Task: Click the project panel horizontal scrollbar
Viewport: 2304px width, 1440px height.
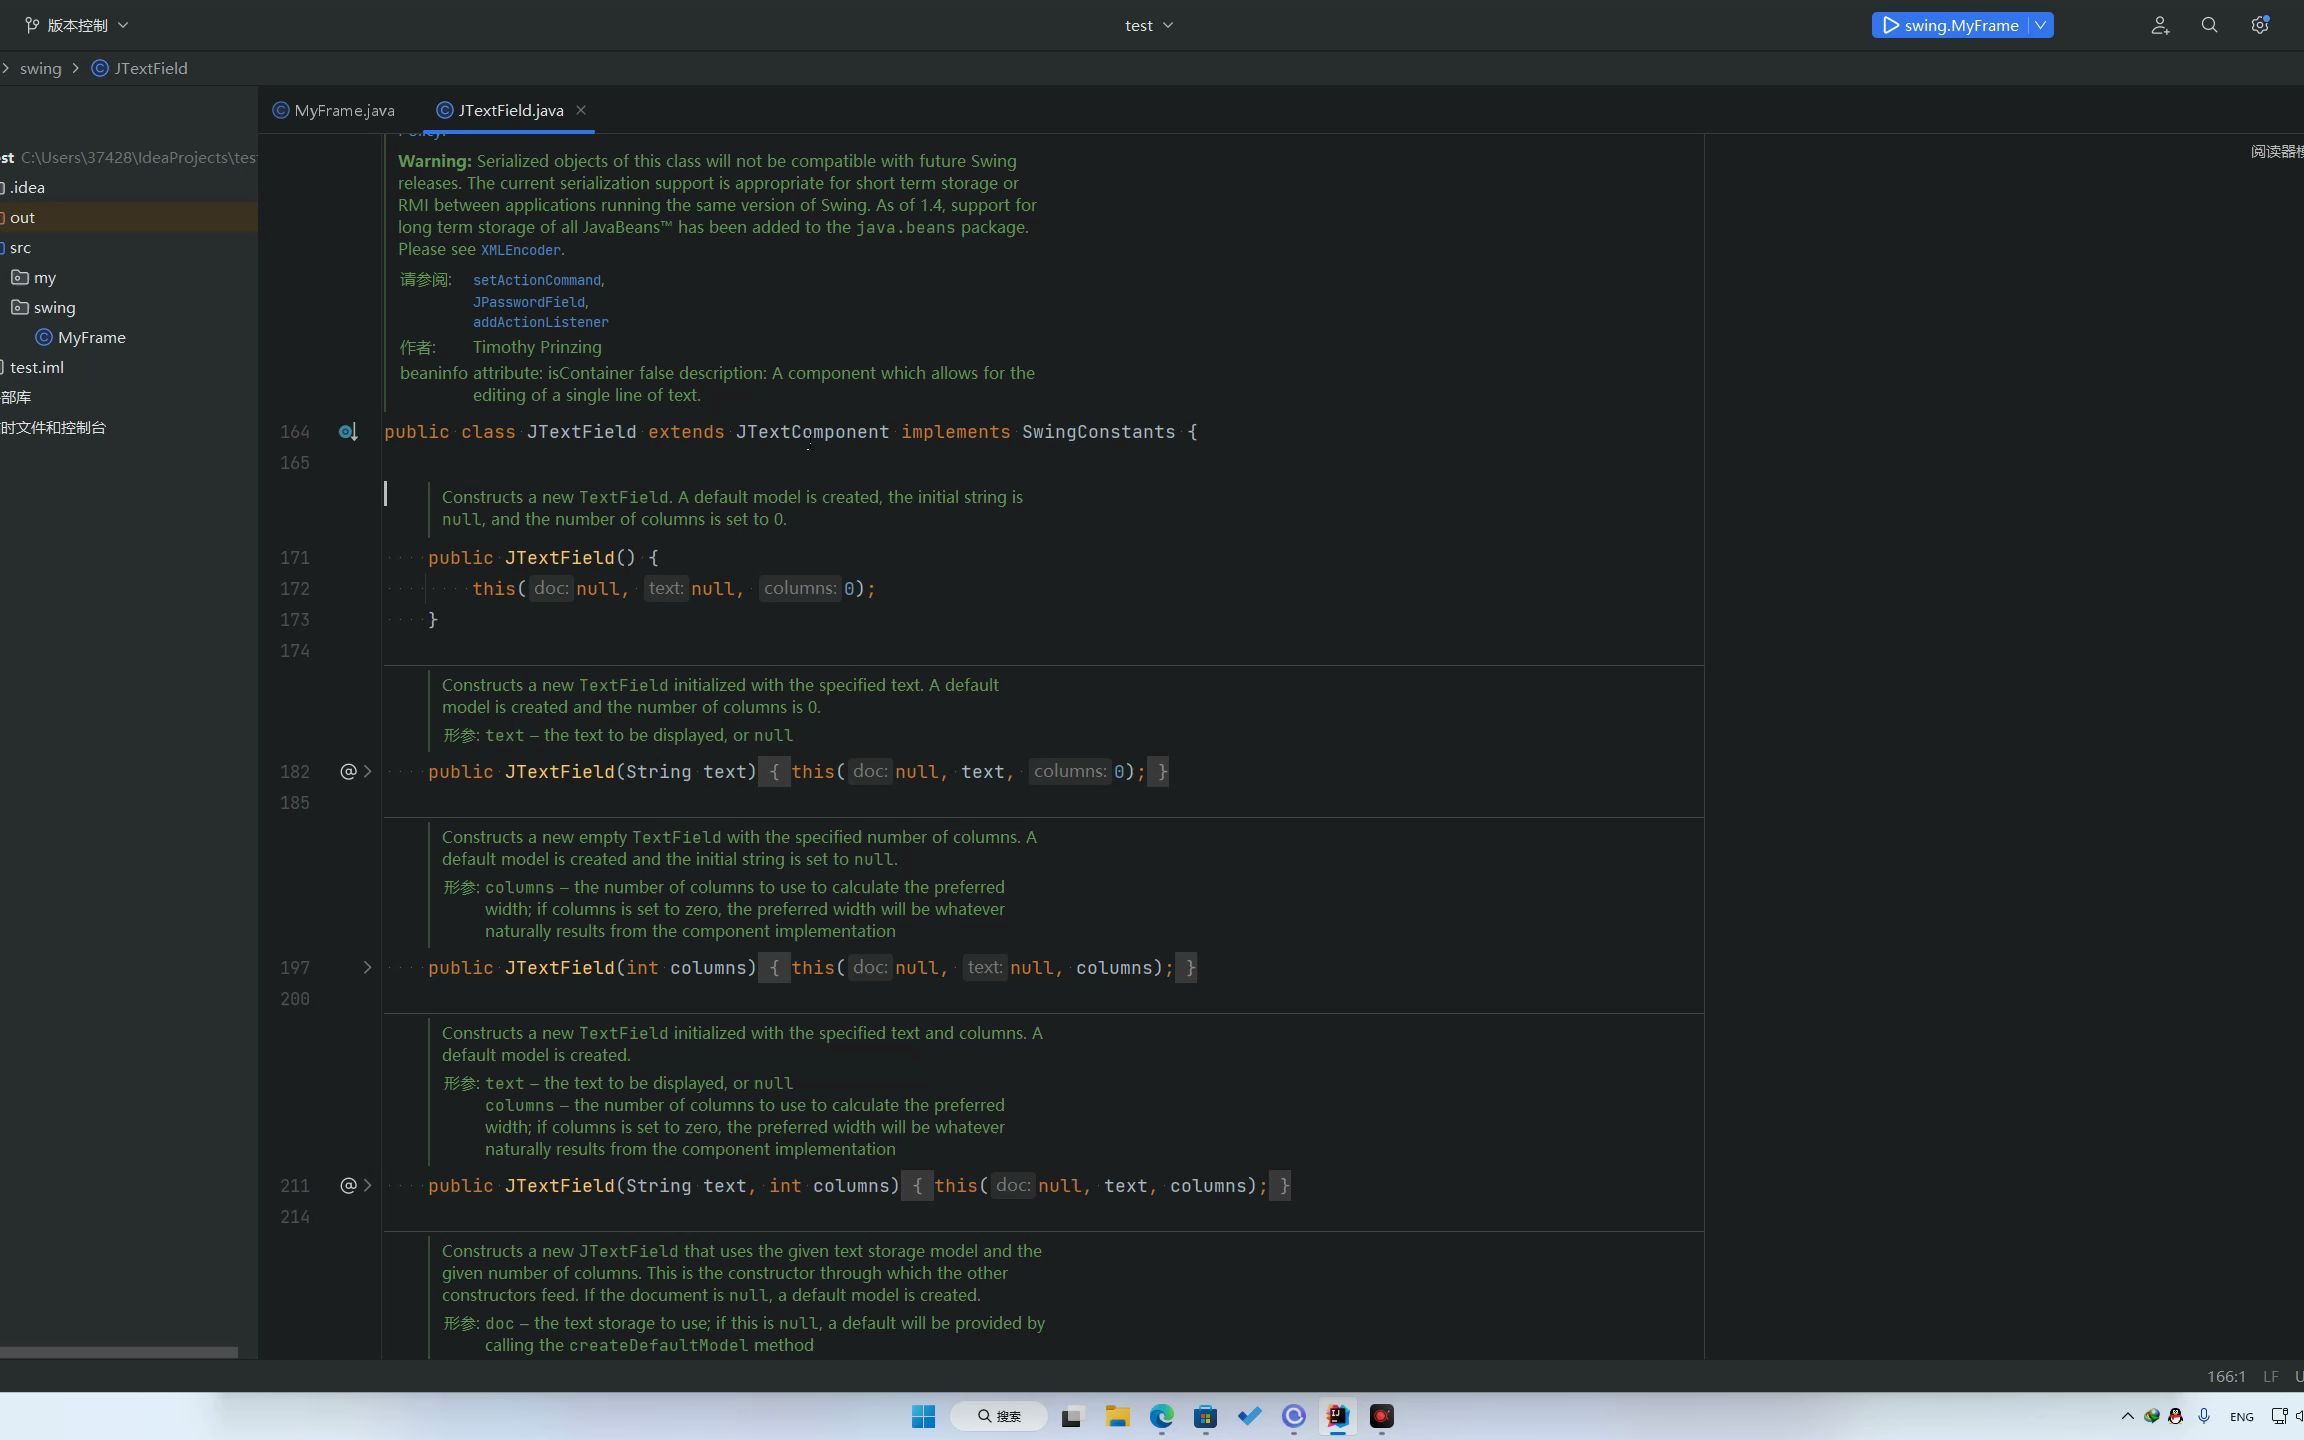Action: click(x=119, y=1352)
